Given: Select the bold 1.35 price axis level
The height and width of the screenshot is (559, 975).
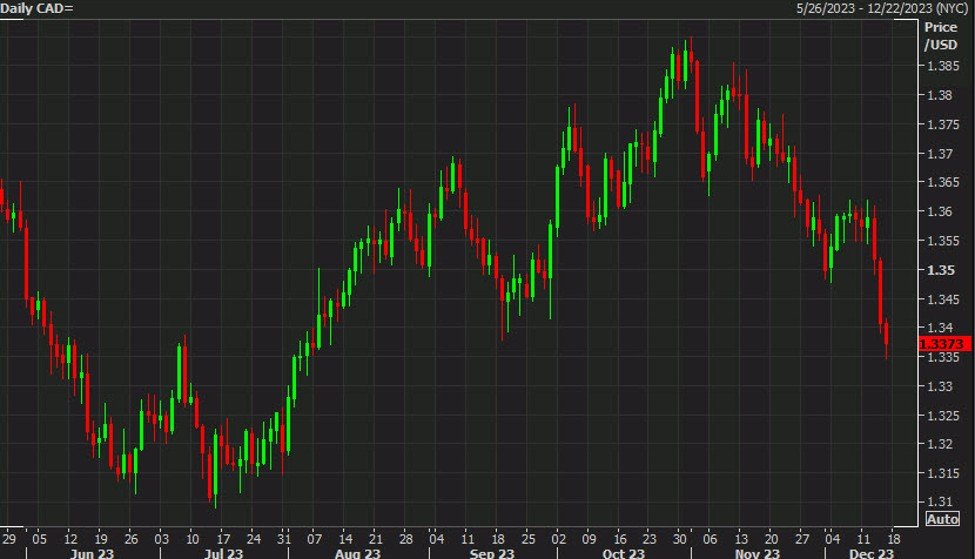Looking at the screenshot, I should tap(940, 270).
